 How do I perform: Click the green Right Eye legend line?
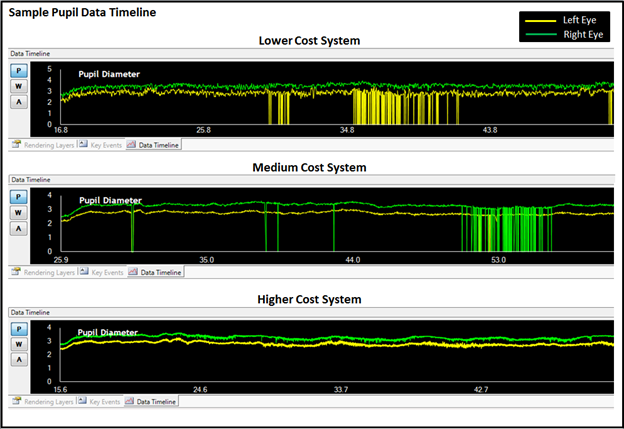pos(540,35)
